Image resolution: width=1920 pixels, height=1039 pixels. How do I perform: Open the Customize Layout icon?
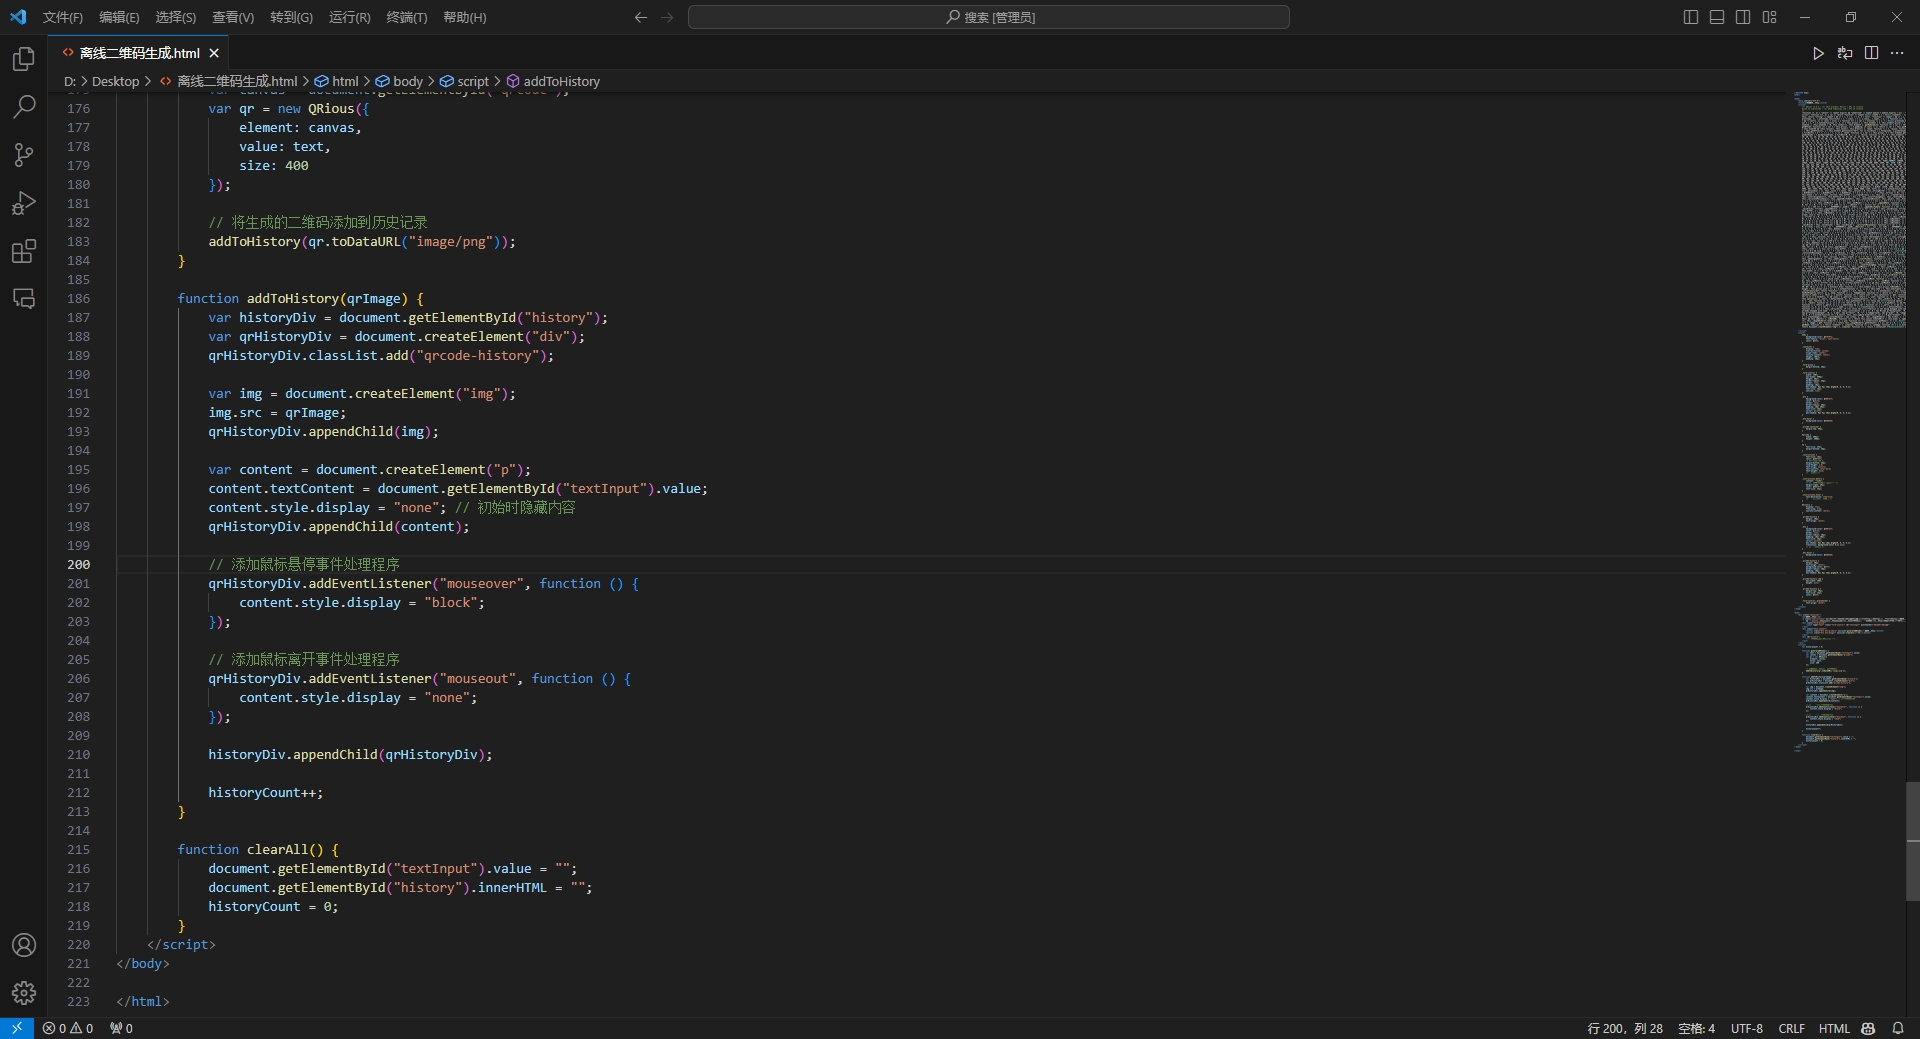(1769, 17)
